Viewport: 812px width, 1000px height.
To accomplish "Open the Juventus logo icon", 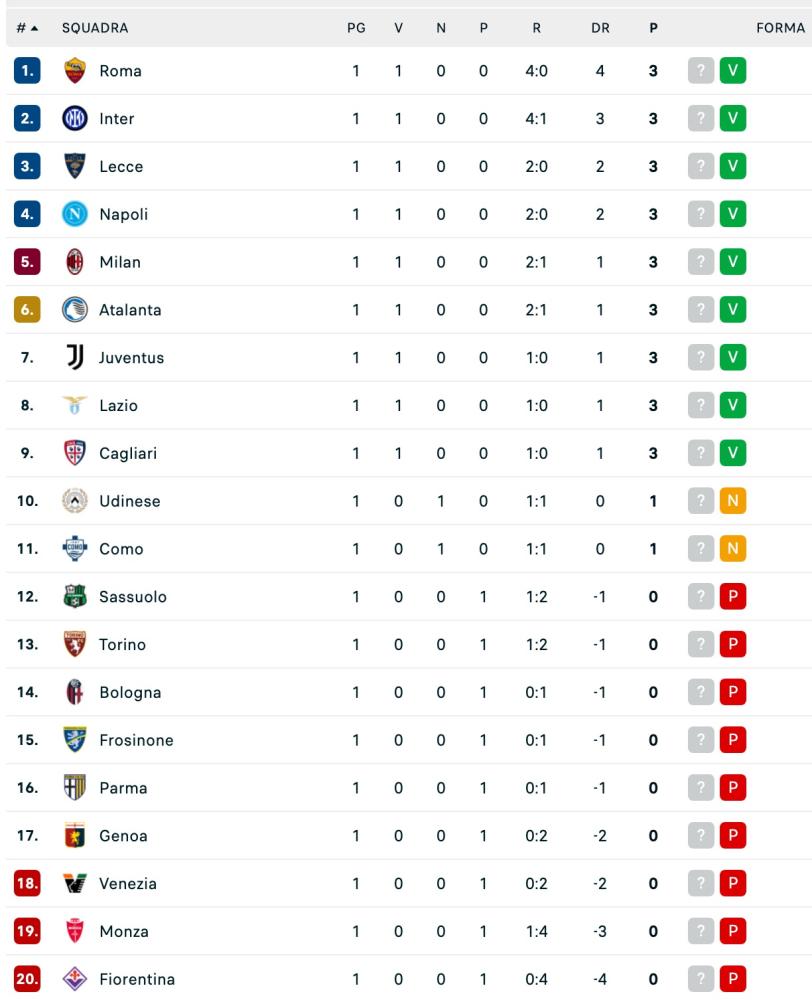I will pos(75,357).
